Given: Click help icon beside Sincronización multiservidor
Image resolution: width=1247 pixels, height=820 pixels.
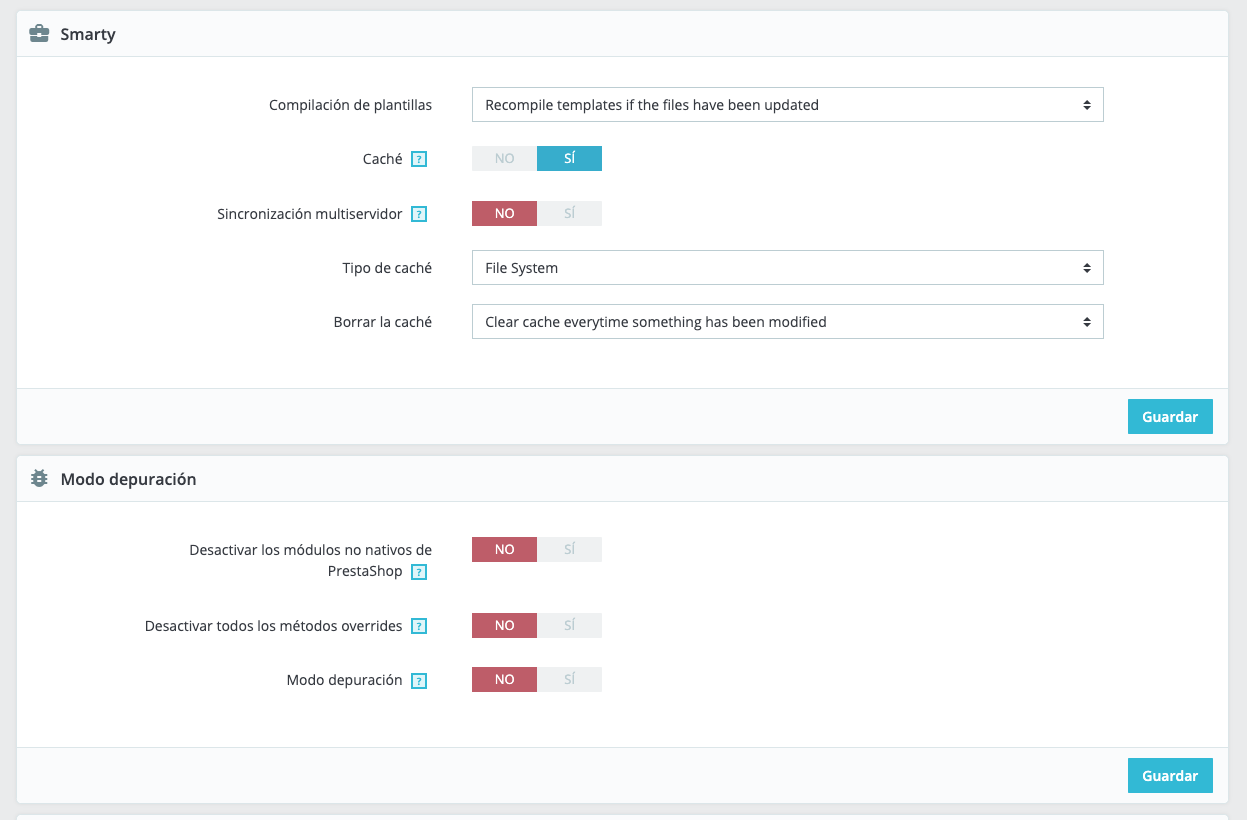Looking at the screenshot, I should 420,214.
